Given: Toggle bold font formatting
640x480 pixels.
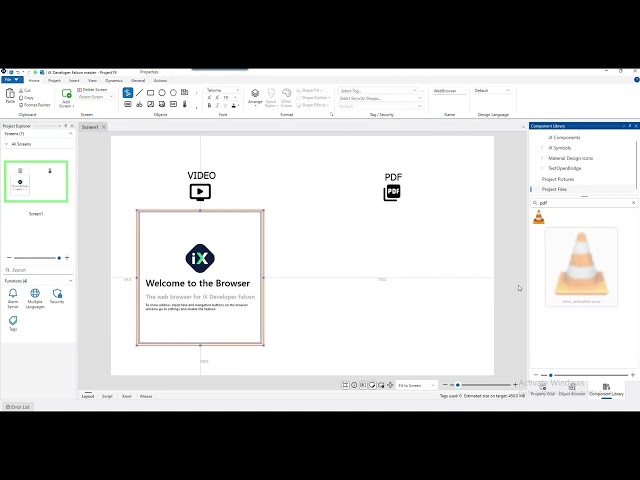Looking at the screenshot, I should [209, 106].
